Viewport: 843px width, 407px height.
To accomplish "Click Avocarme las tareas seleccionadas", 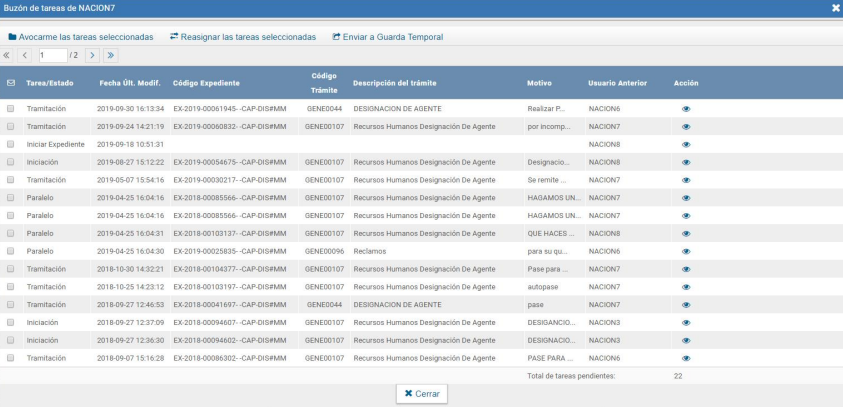I will point(80,37).
